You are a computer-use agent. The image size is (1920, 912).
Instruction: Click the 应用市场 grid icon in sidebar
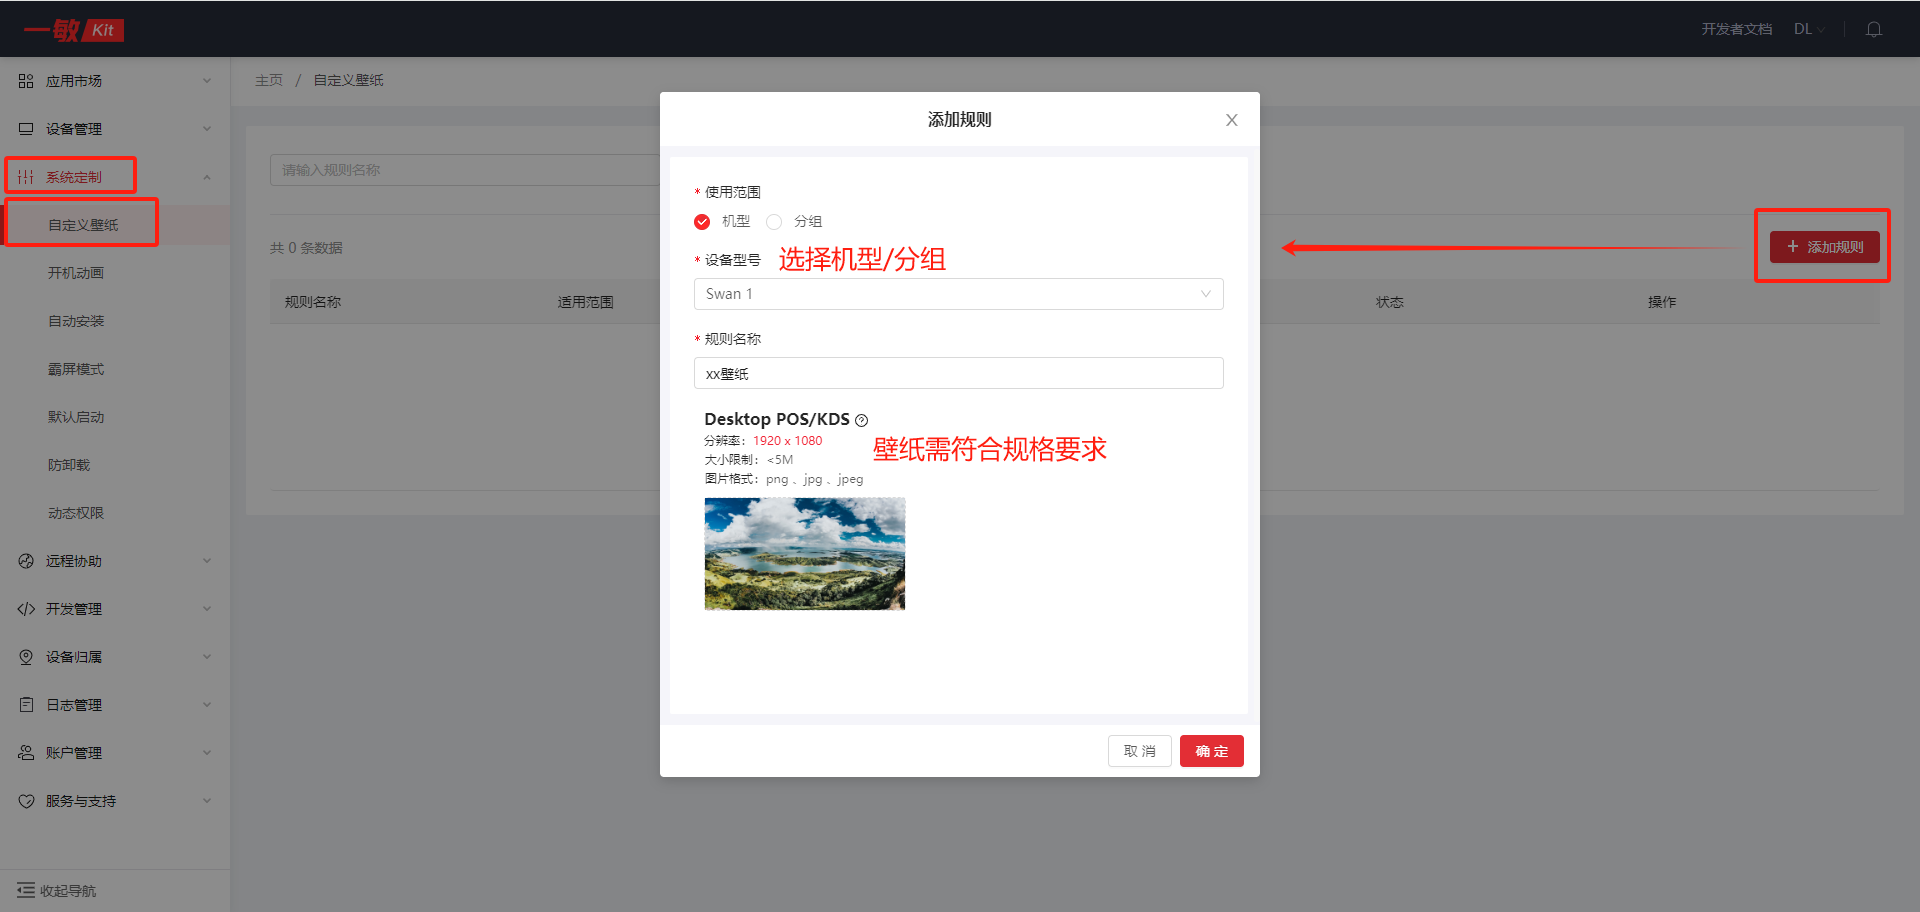pos(26,81)
